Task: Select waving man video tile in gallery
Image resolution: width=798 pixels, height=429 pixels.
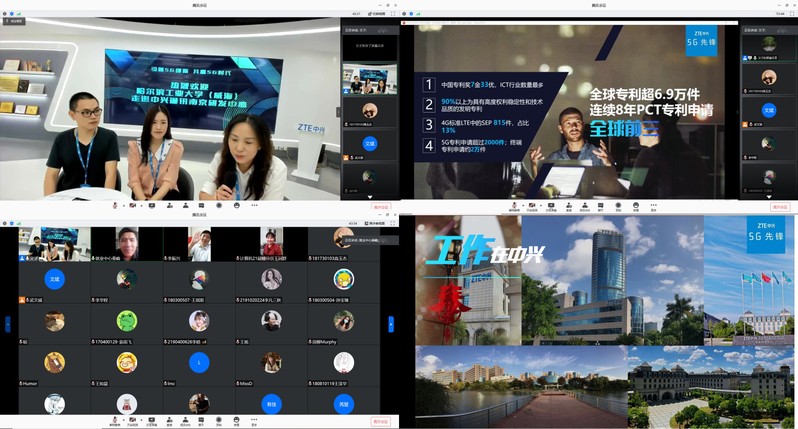Action: coord(199,244)
